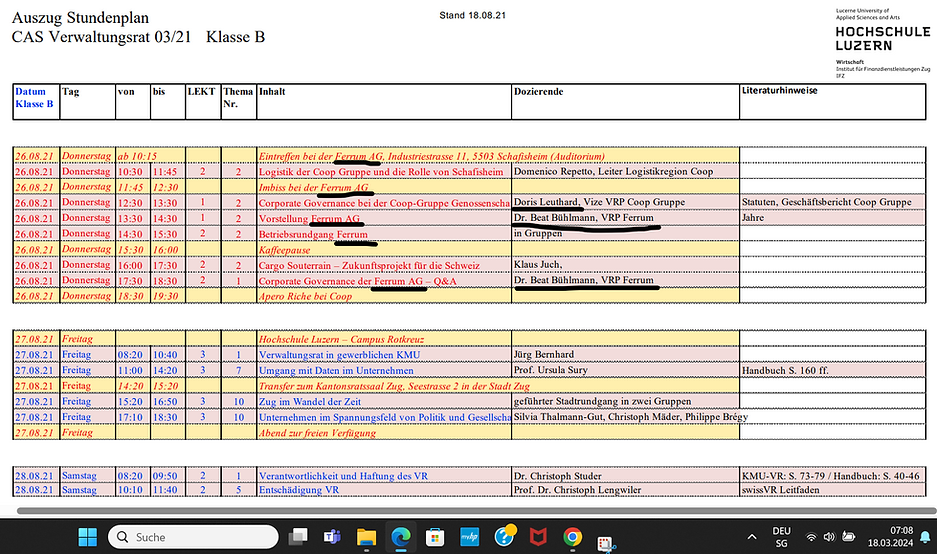Screen dimensions: 937x554
Task: Click 'Doris Leuthard, Vize VRP Coop Gruppe'
Action: [599, 202]
